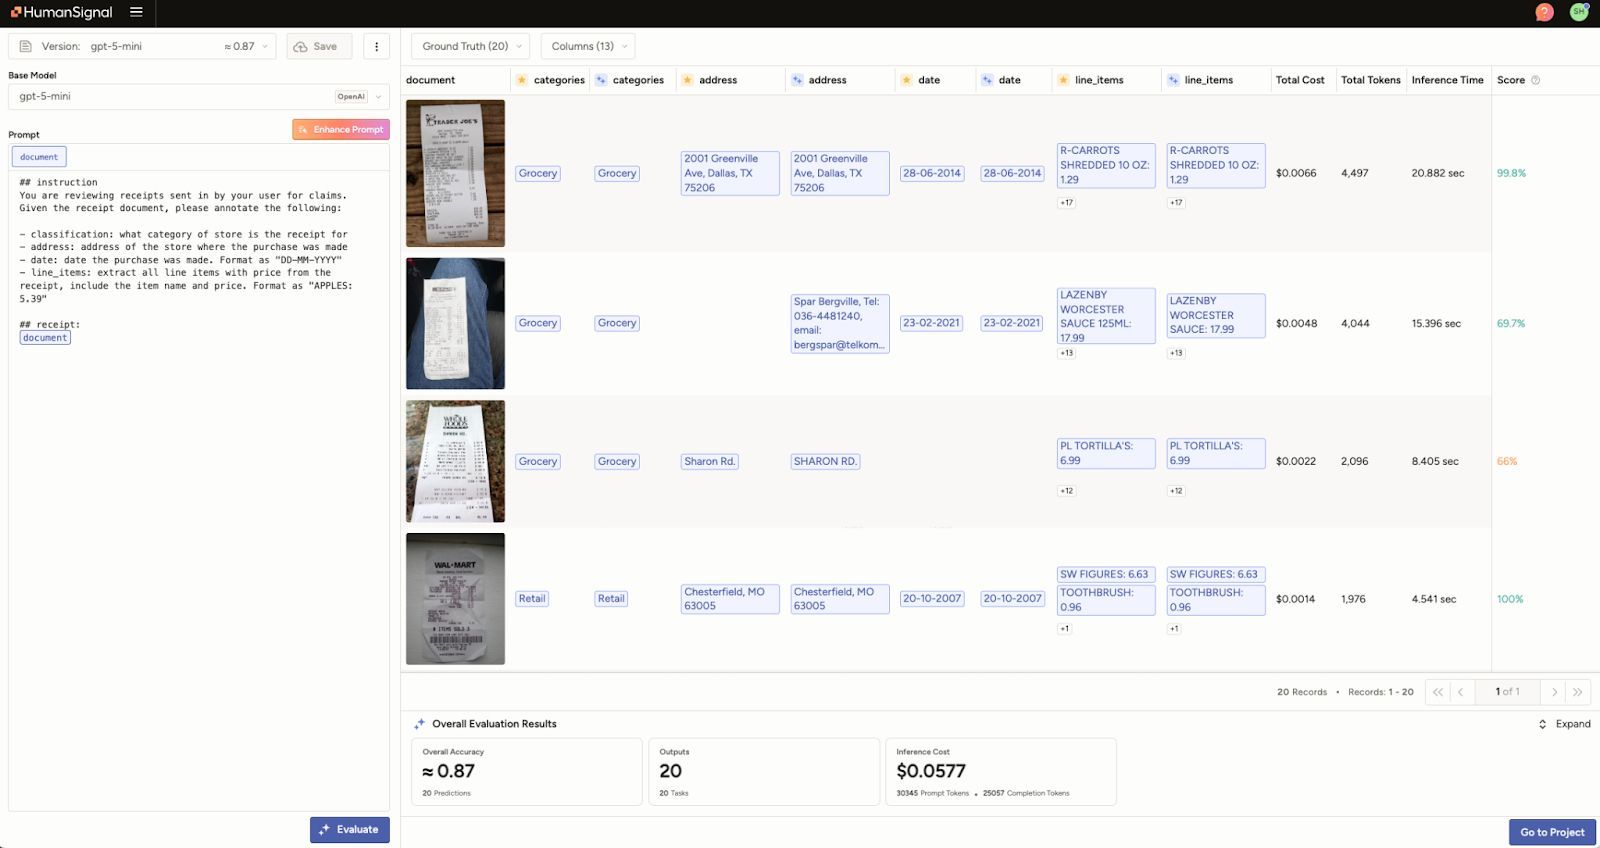Click the document variable tag above prompt
This screenshot has width=1600, height=848.
pyautogui.click(x=39, y=157)
